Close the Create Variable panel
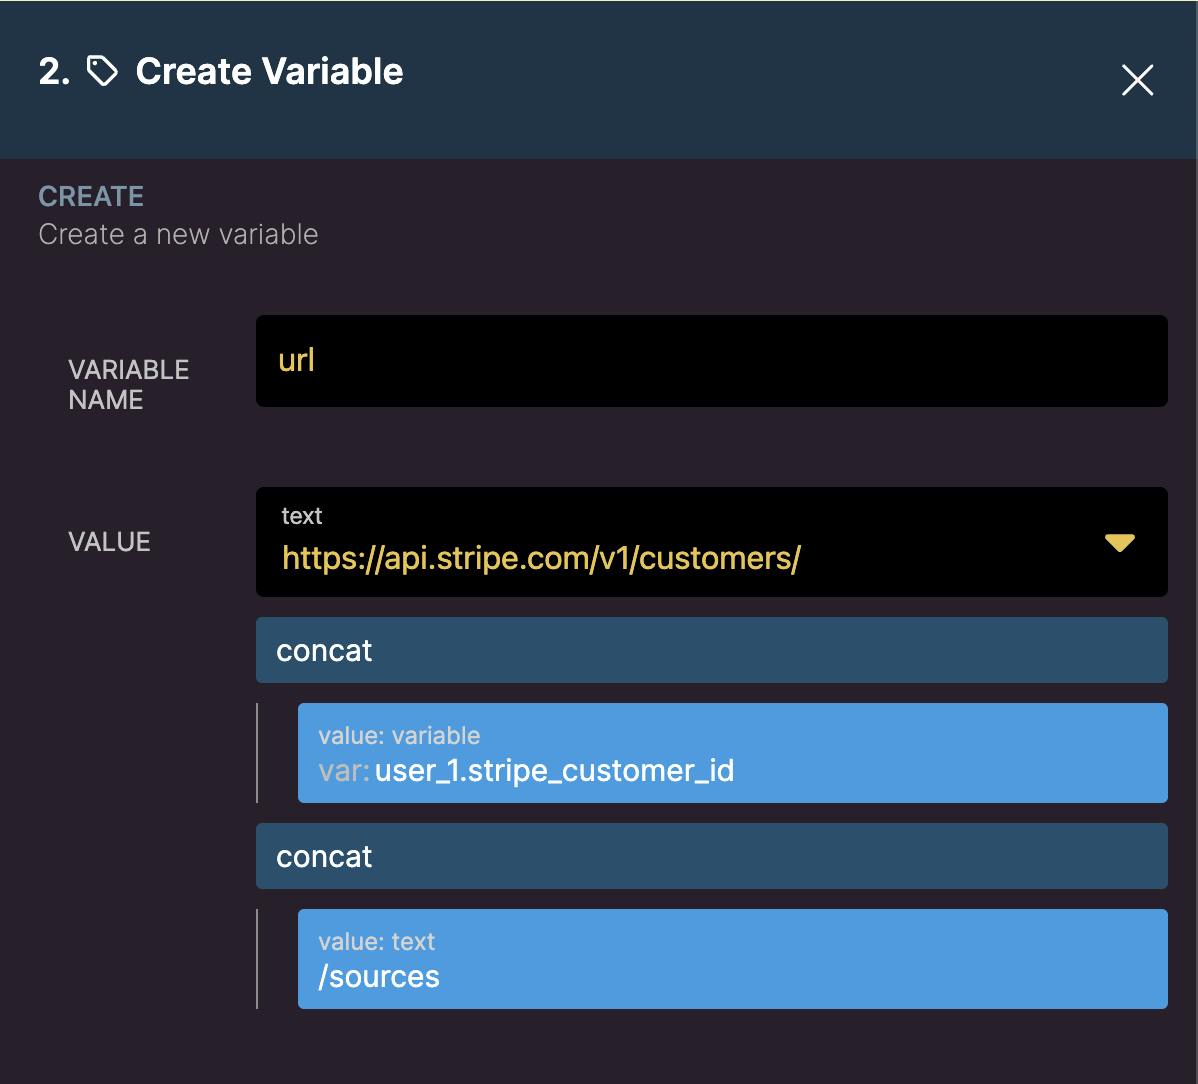The image size is (1198, 1084). [1137, 80]
